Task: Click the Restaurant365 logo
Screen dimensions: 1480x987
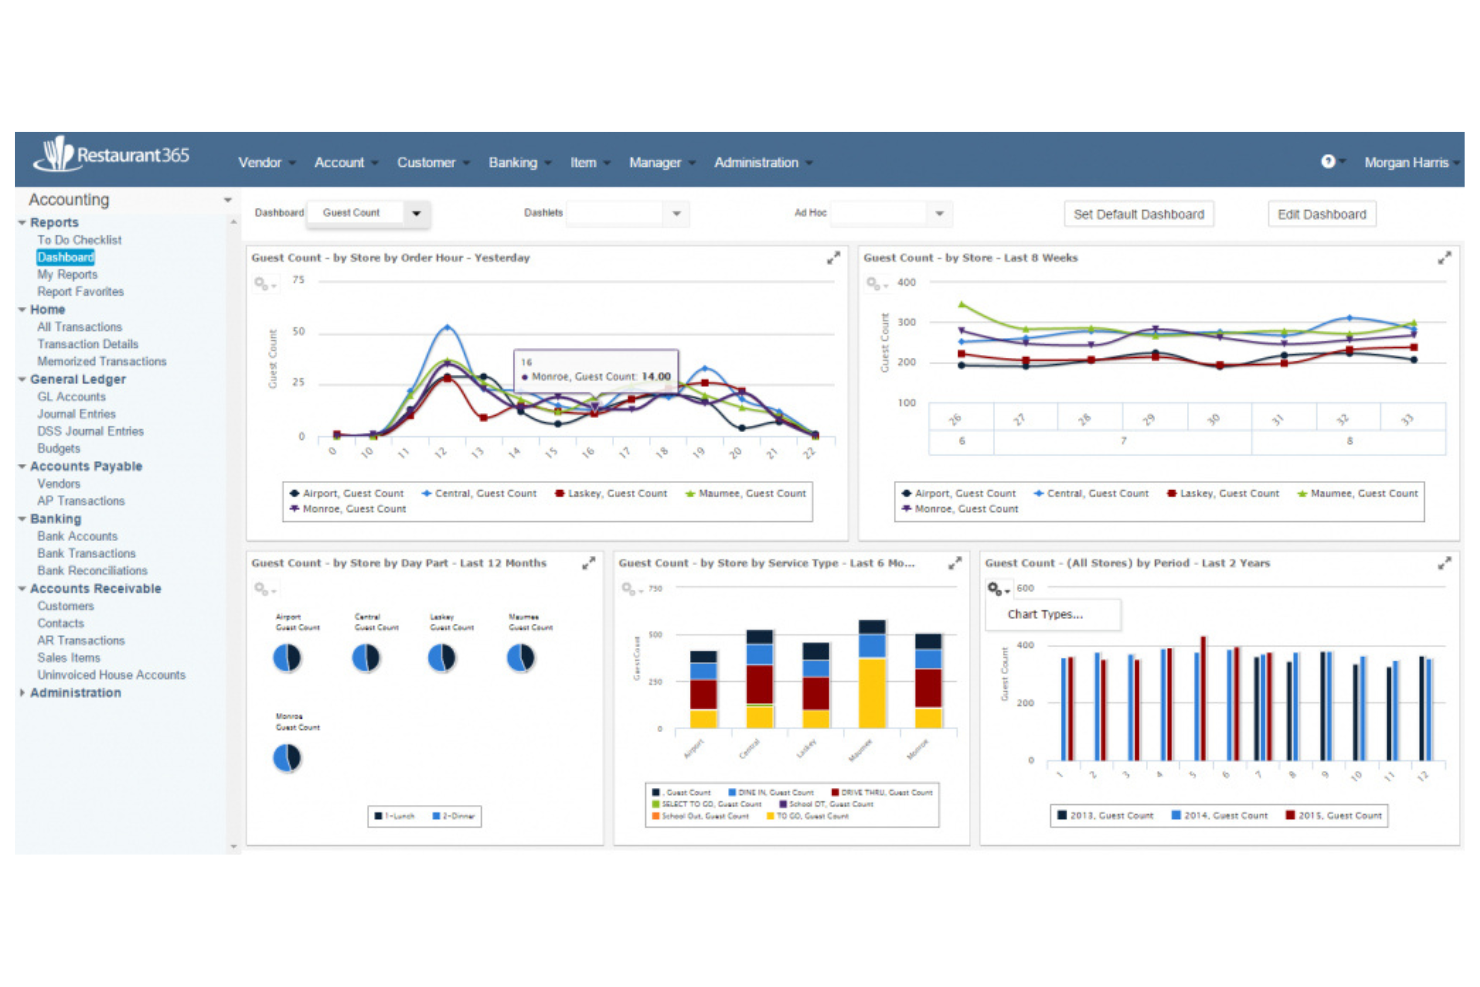Action: coord(112,156)
